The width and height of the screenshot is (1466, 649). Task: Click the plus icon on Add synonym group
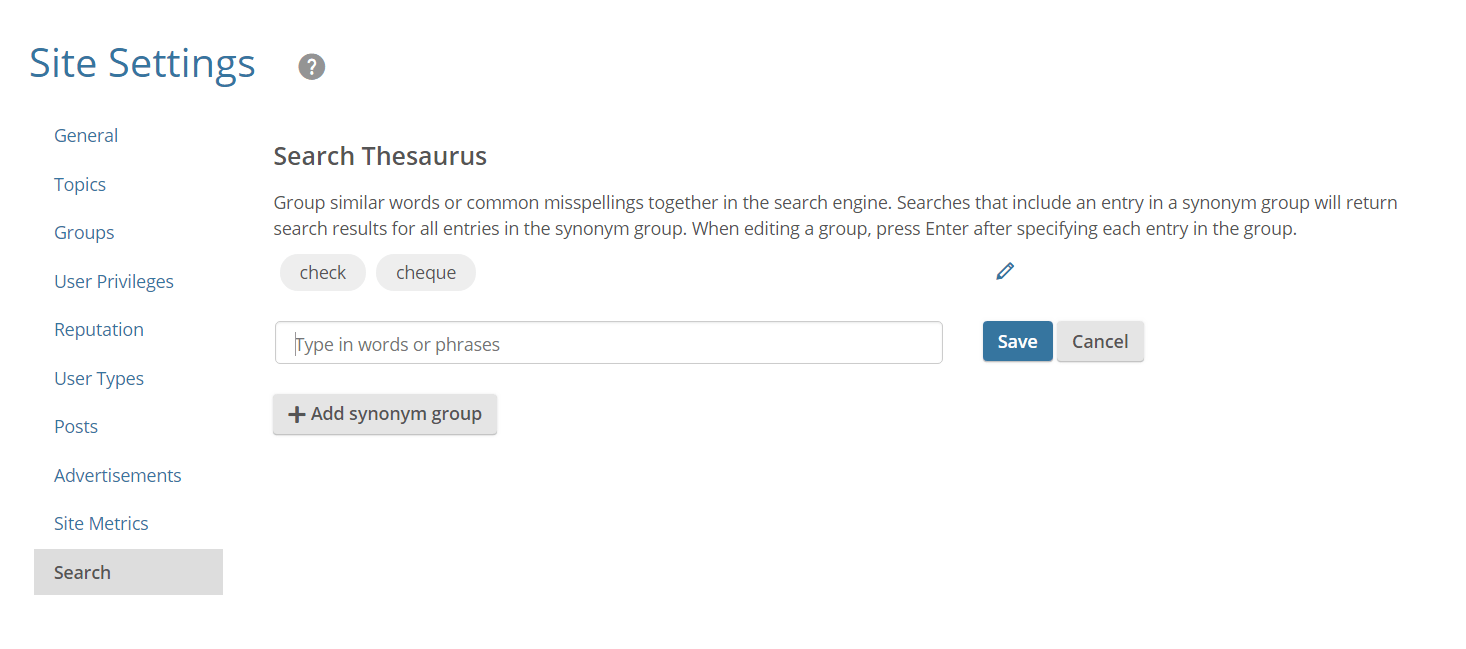(297, 414)
